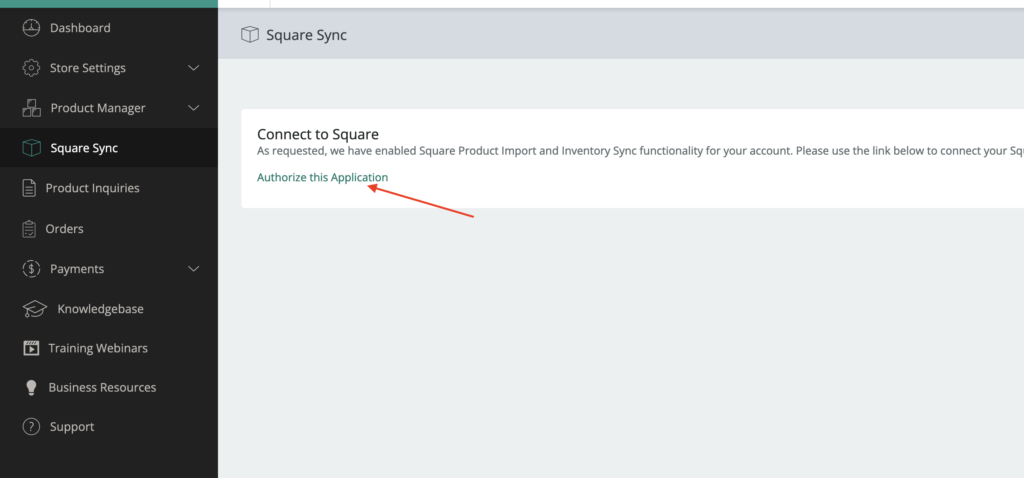Click the Training Webinars video icon
This screenshot has height=478, width=1024.
(30, 348)
